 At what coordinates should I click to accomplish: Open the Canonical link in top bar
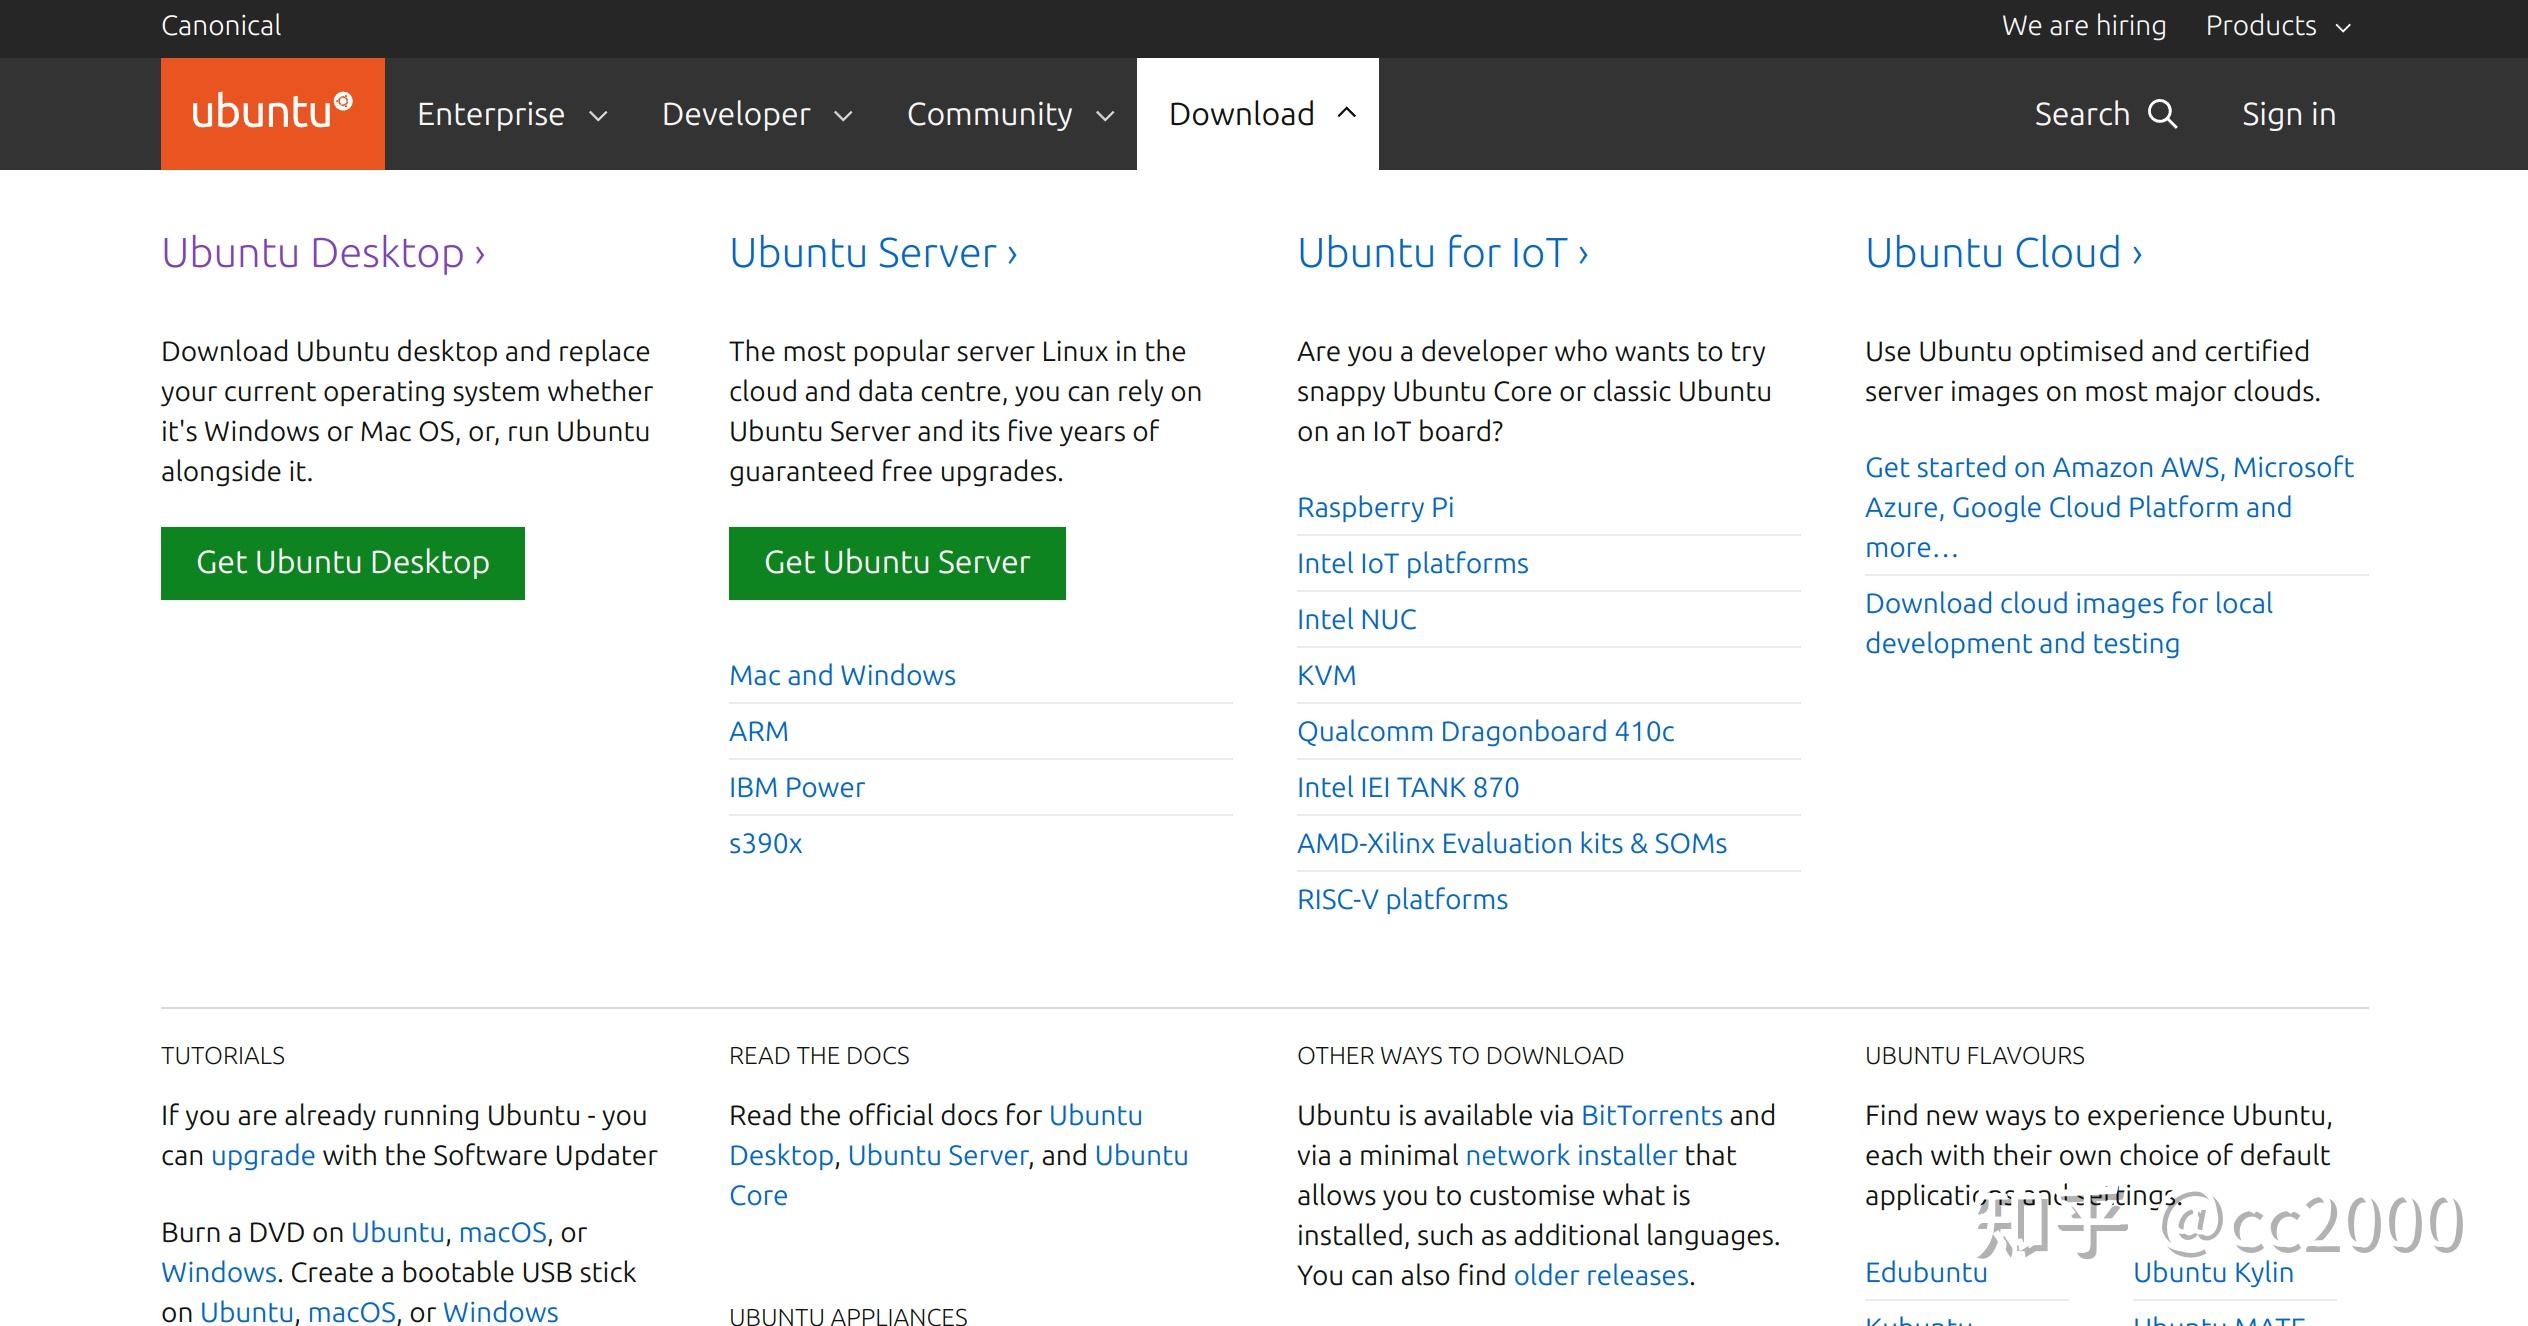[221, 26]
